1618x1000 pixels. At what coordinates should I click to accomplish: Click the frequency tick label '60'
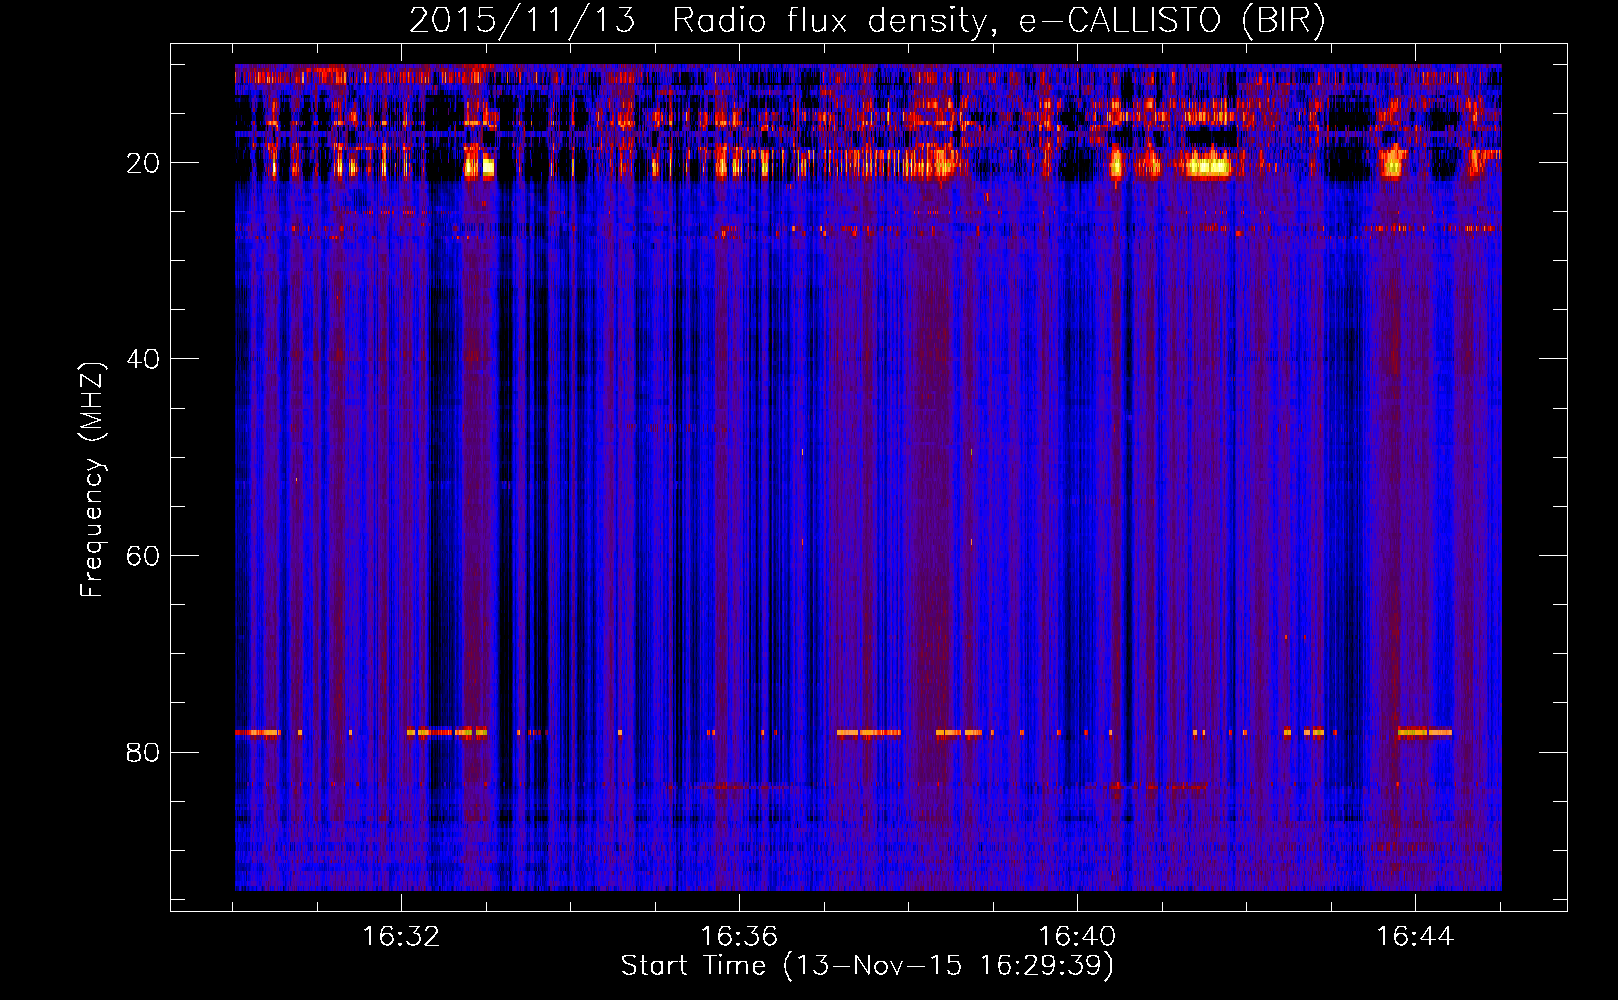(144, 556)
